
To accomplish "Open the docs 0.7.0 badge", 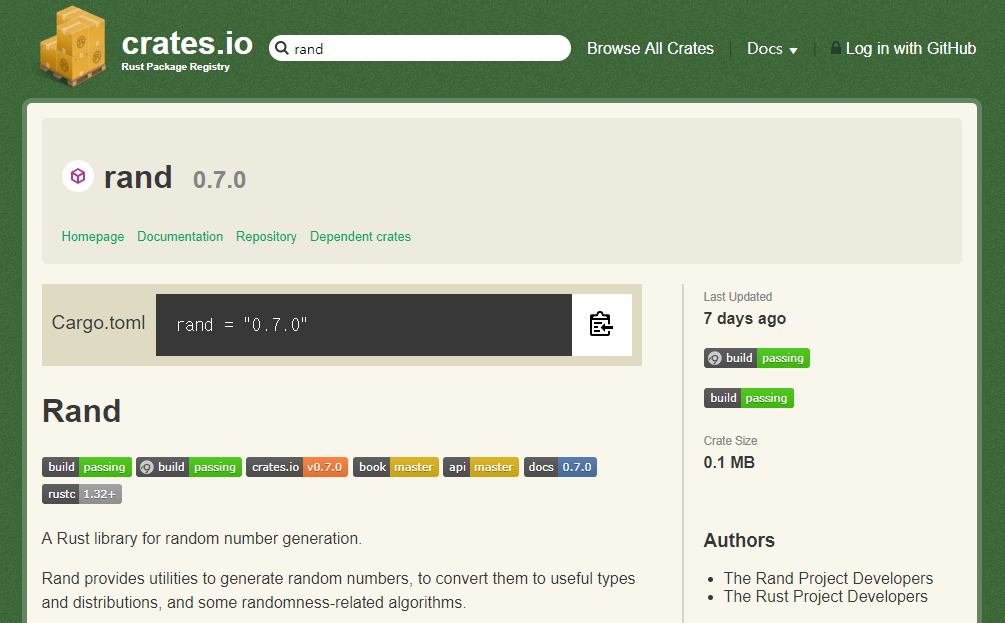I will click(560, 467).
